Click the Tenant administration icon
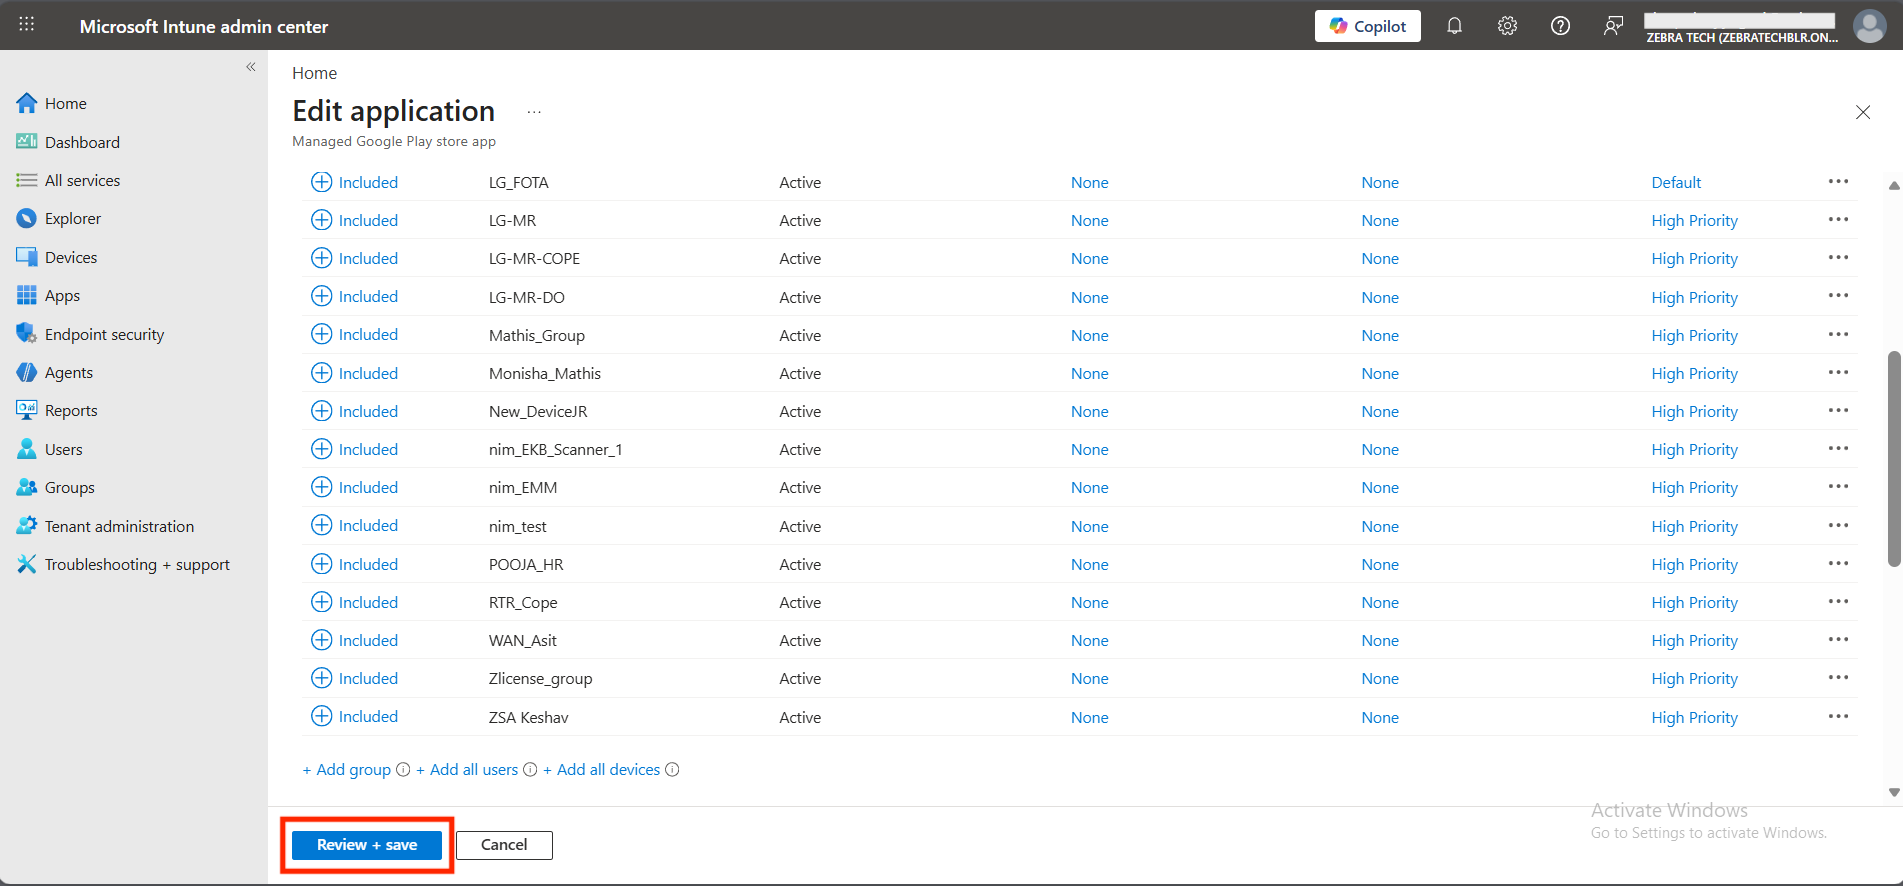The height and width of the screenshot is (886, 1903). [x=27, y=526]
